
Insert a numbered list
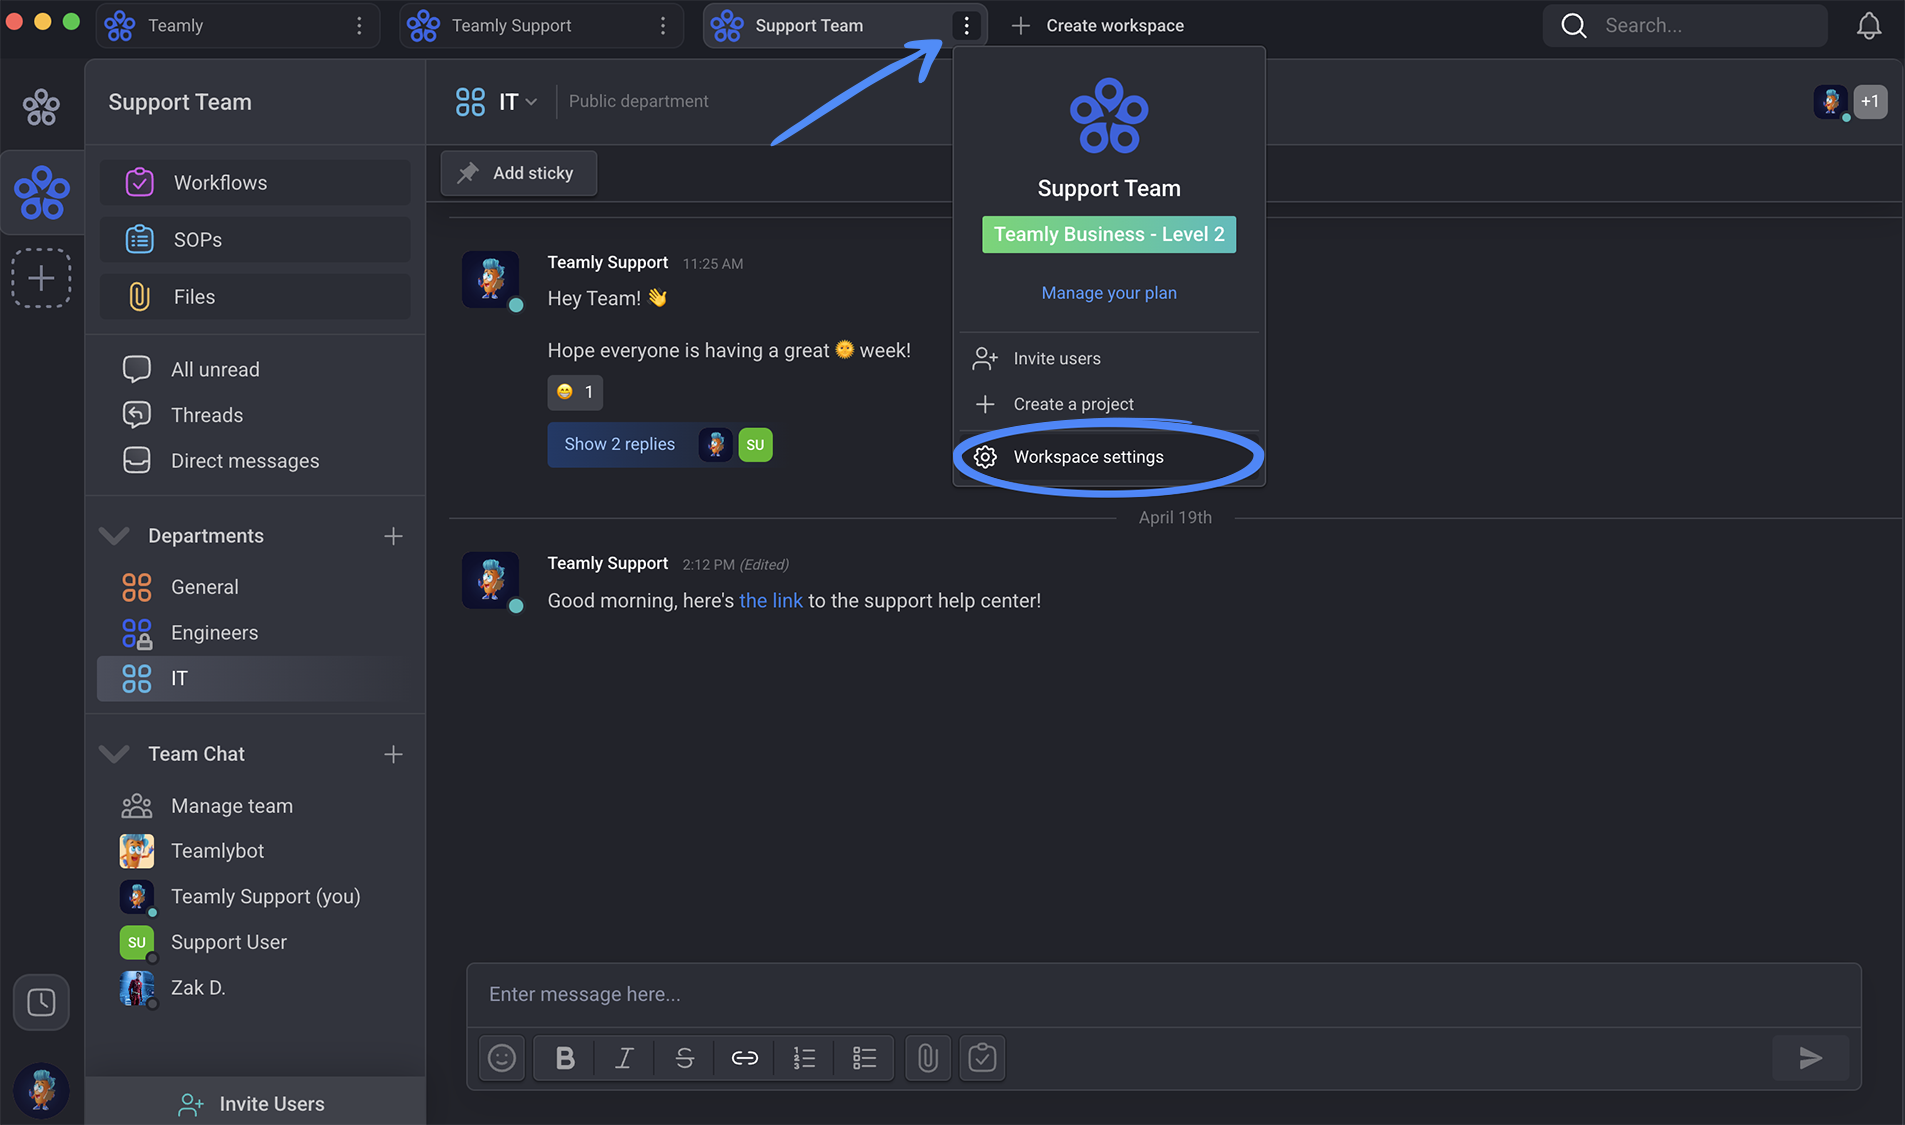[x=804, y=1058]
